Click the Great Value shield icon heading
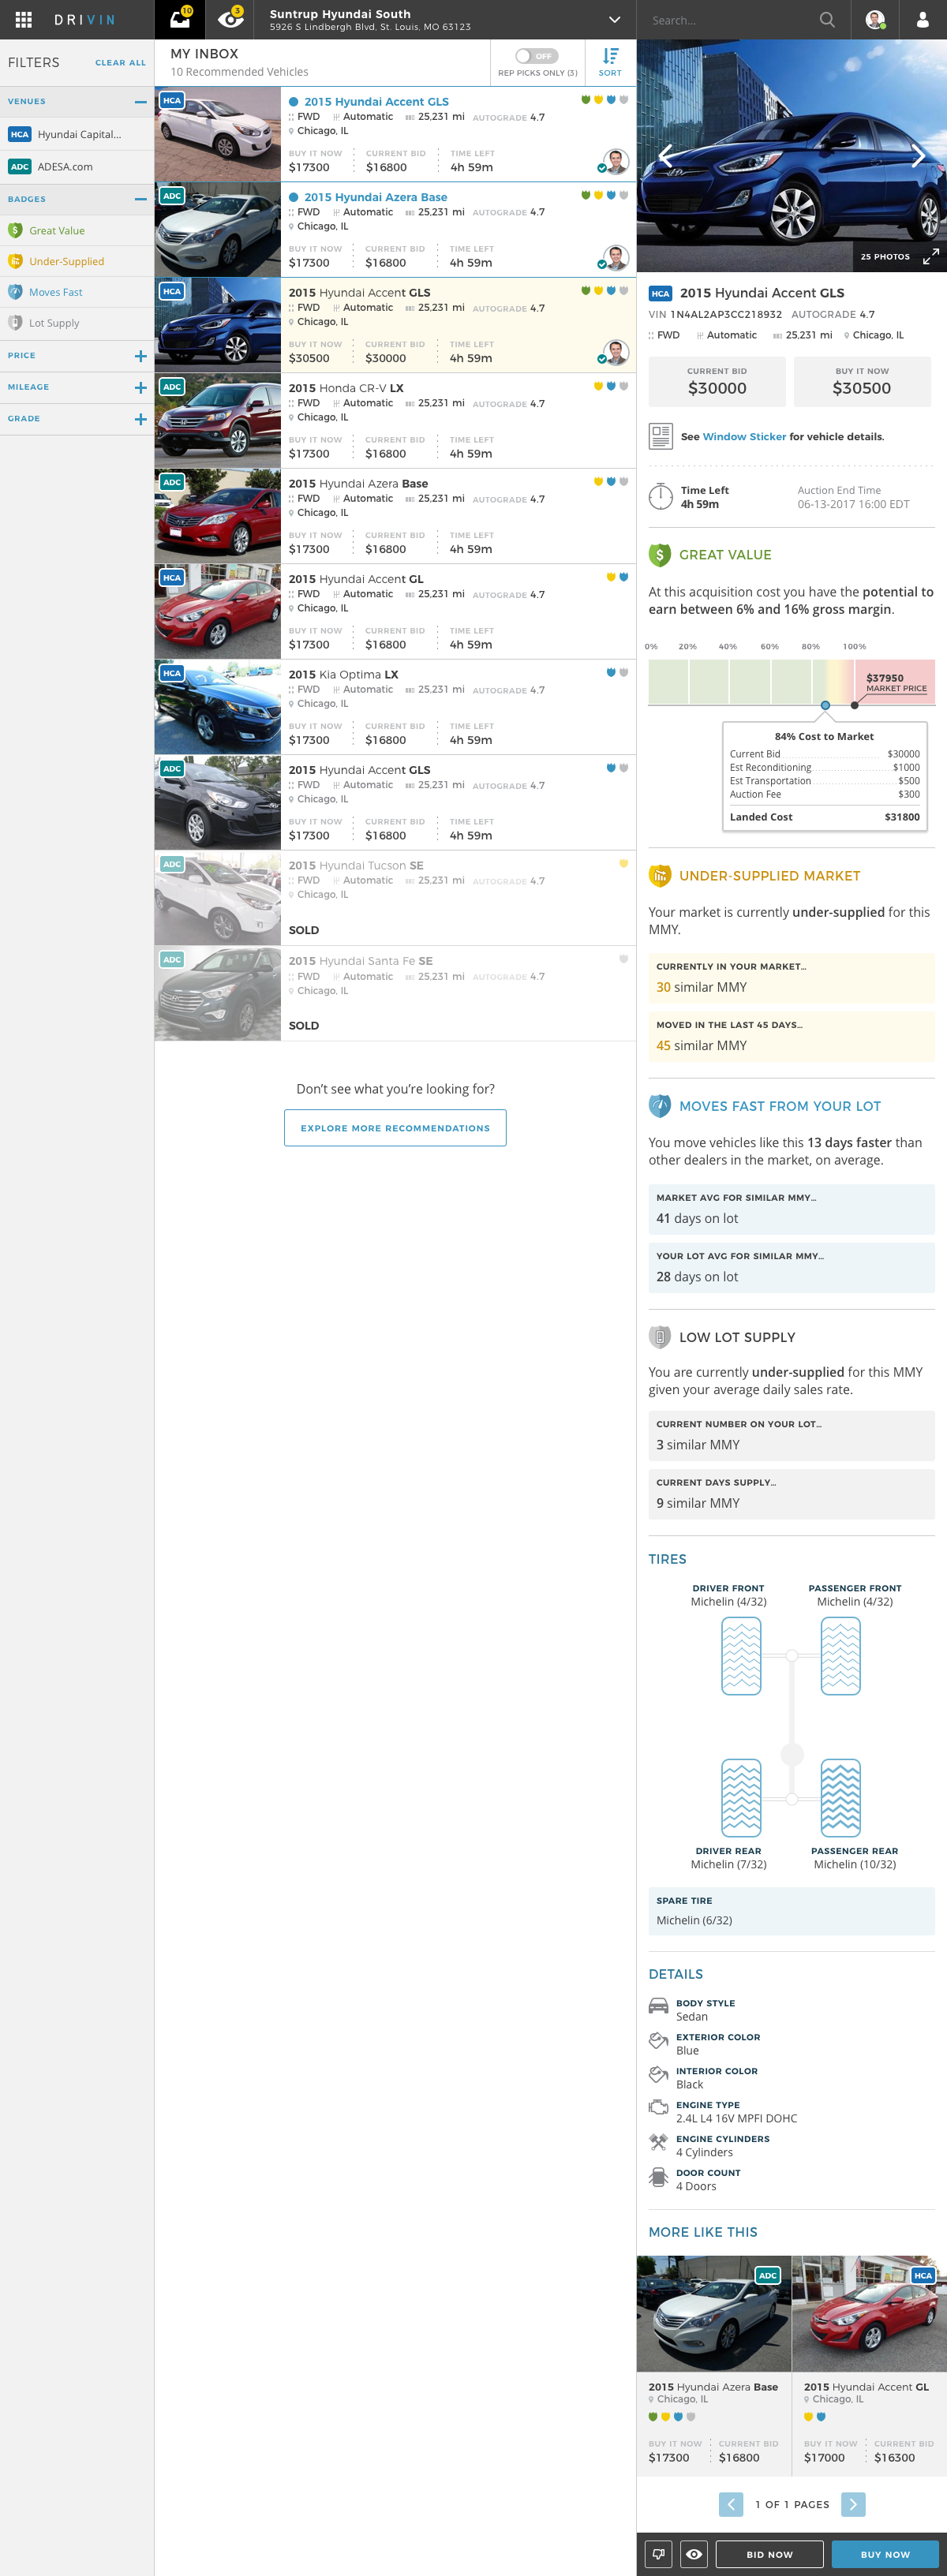The height and width of the screenshot is (2576, 947). [659, 555]
